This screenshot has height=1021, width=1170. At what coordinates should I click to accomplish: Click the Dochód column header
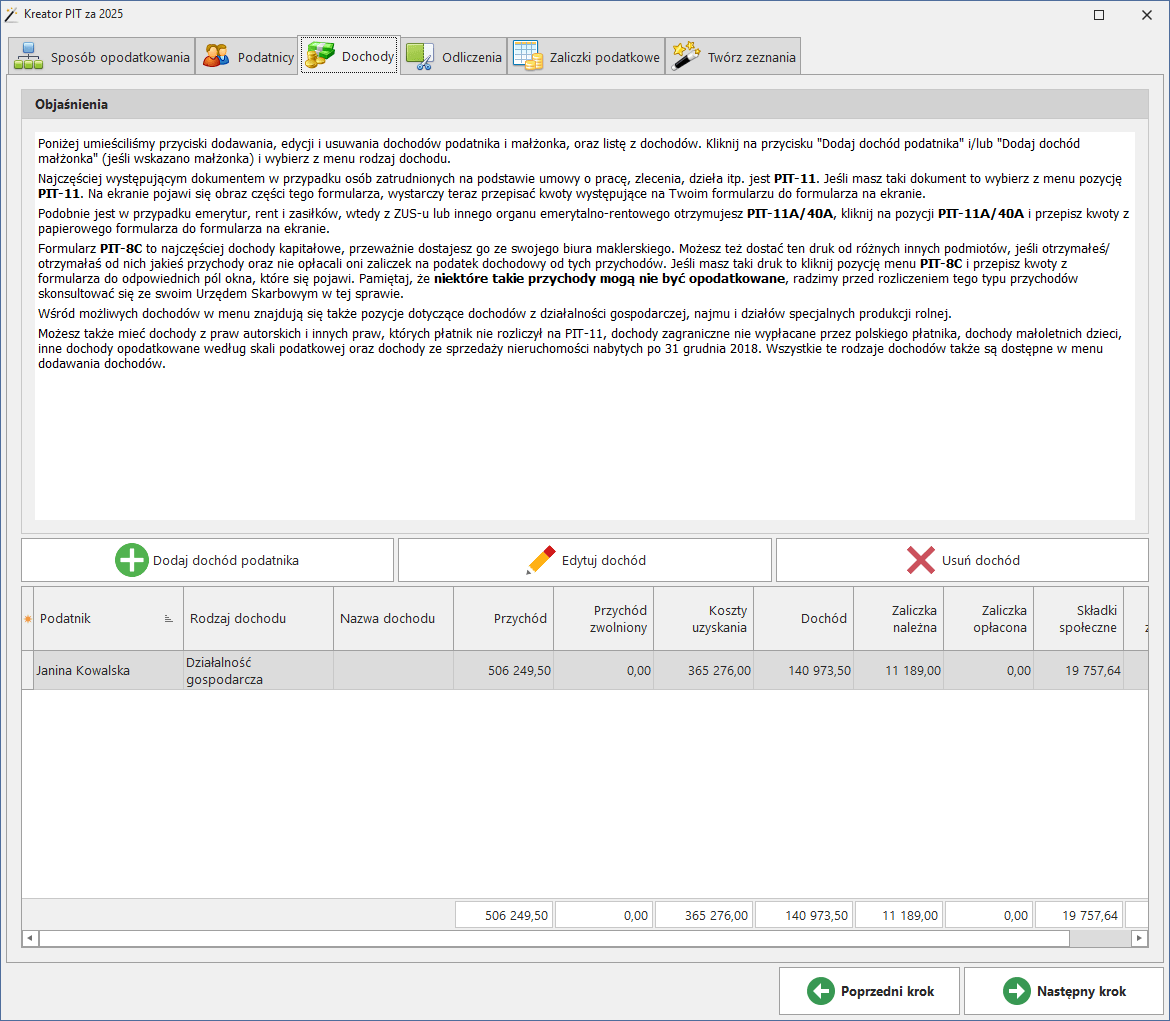[804, 619]
